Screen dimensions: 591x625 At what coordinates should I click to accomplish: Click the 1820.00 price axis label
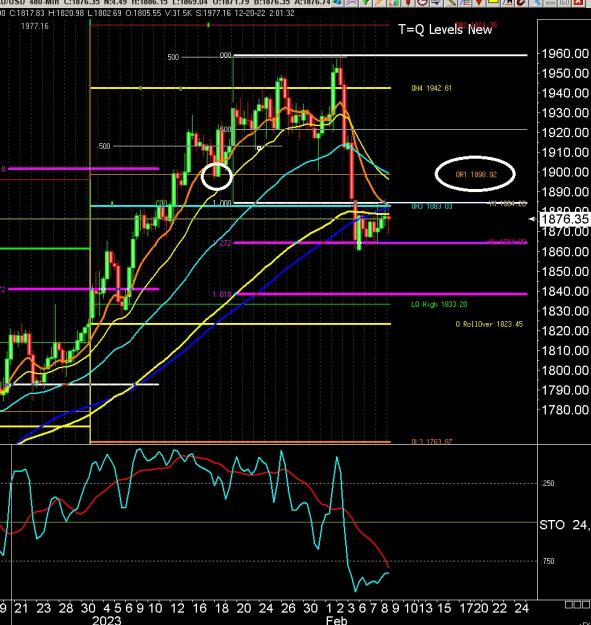564,330
